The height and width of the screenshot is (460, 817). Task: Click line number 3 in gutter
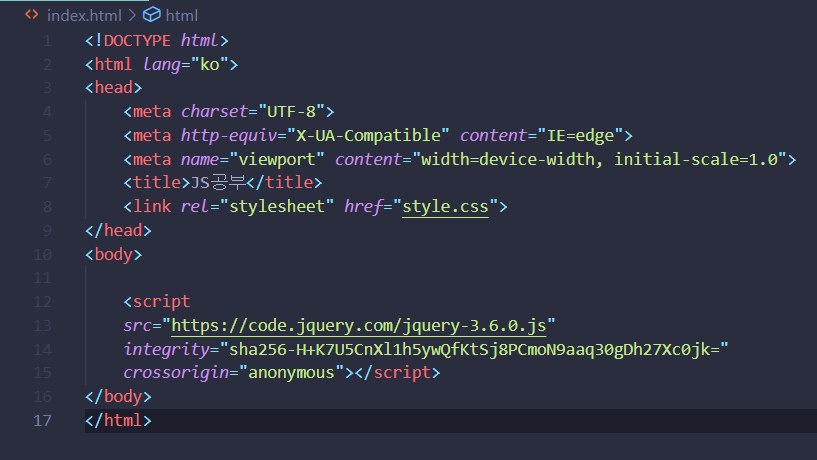(47, 88)
